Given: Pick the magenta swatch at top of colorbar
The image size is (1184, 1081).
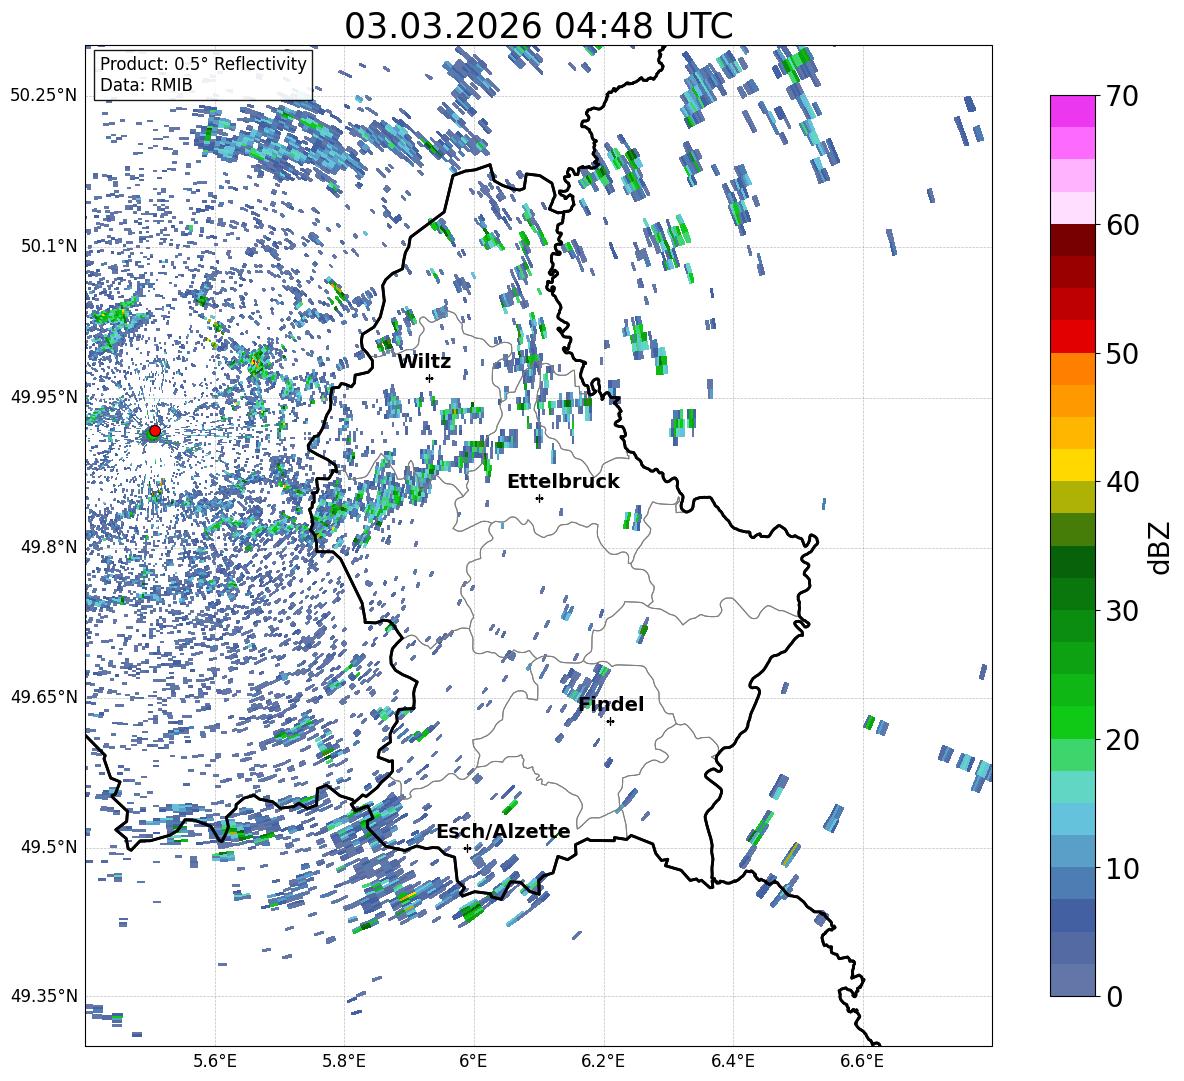Looking at the screenshot, I should coord(1073,111).
